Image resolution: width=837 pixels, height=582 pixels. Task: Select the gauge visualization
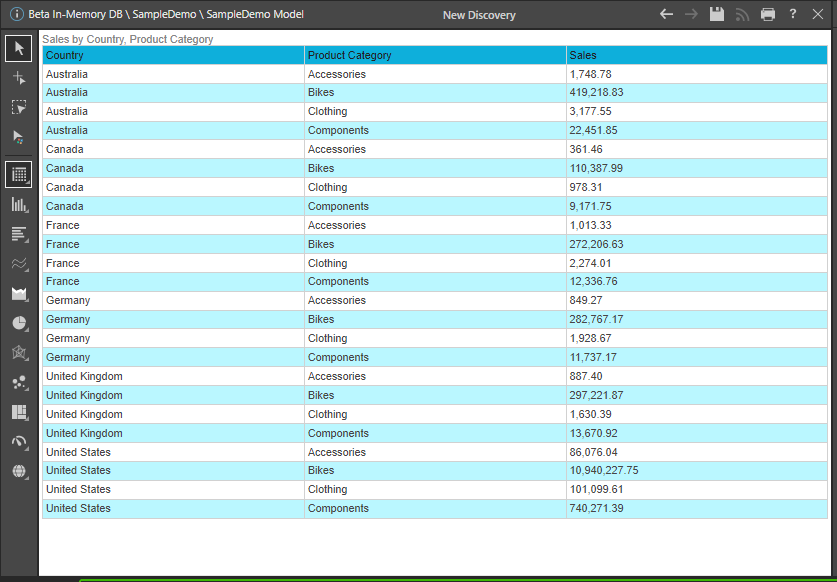(18, 442)
